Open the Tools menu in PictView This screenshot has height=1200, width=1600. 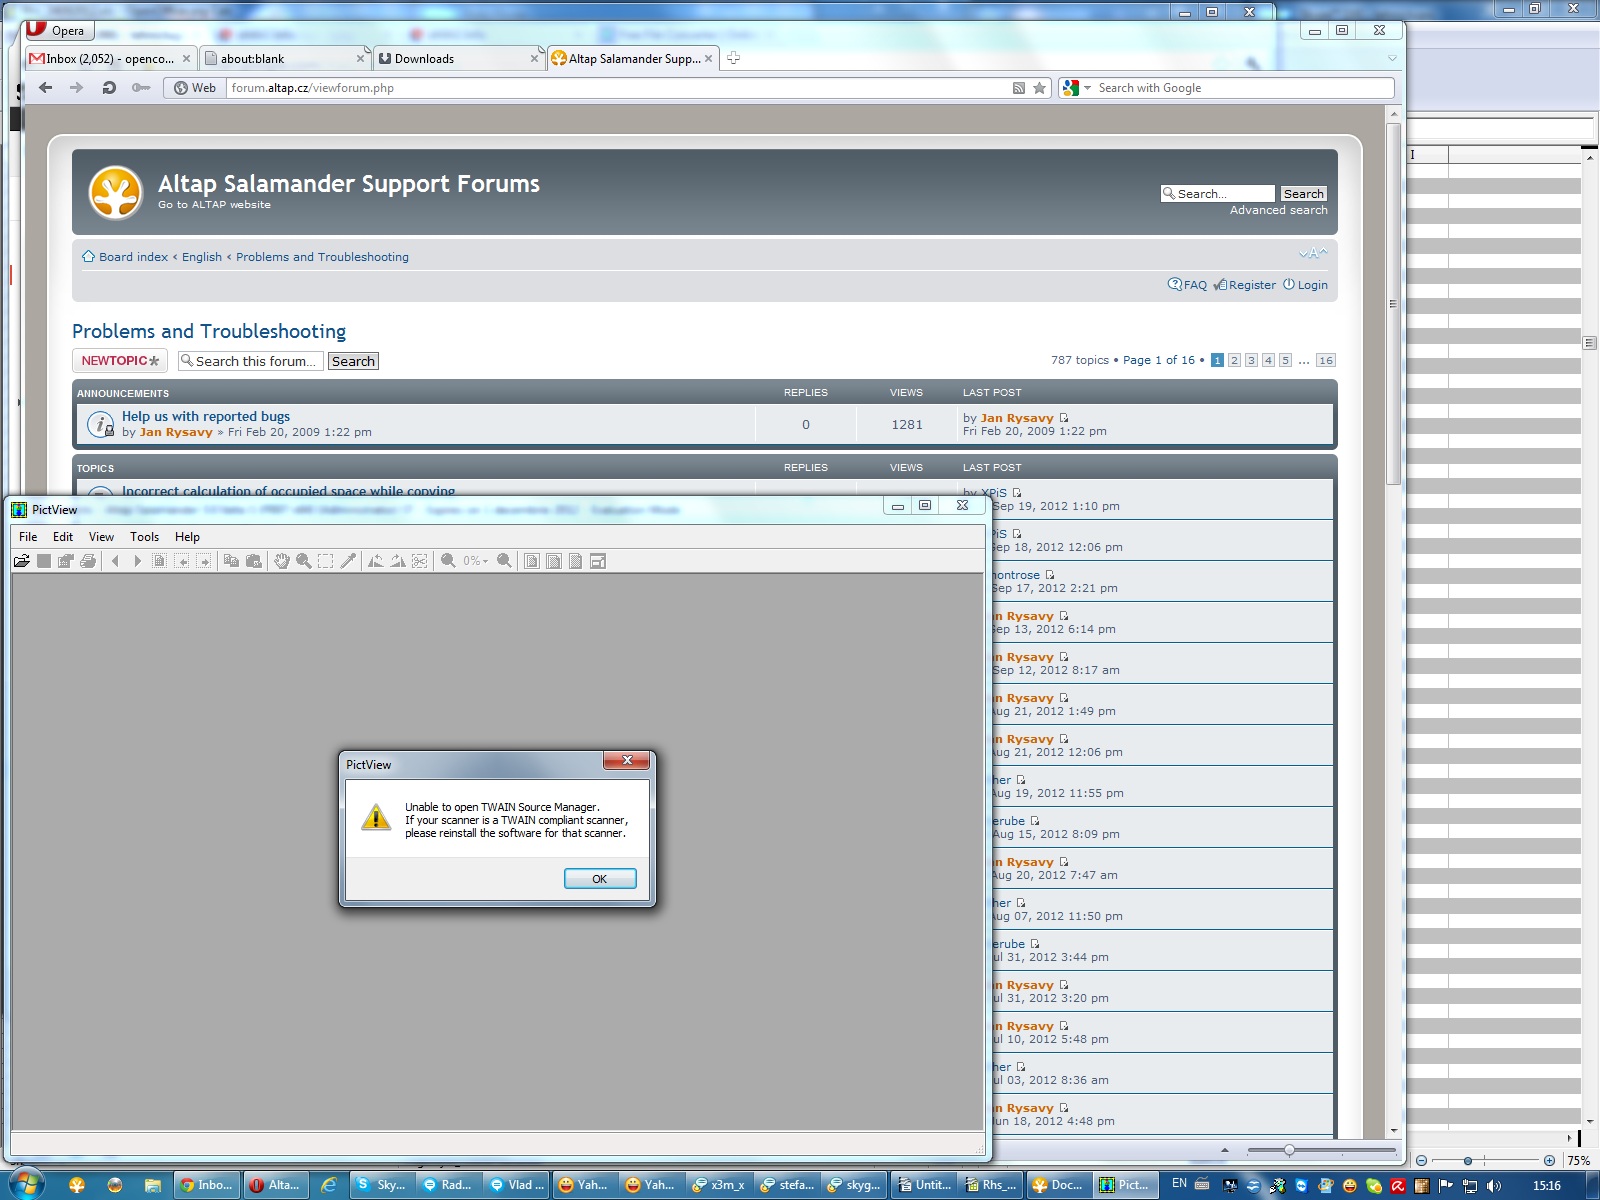[x=144, y=537]
